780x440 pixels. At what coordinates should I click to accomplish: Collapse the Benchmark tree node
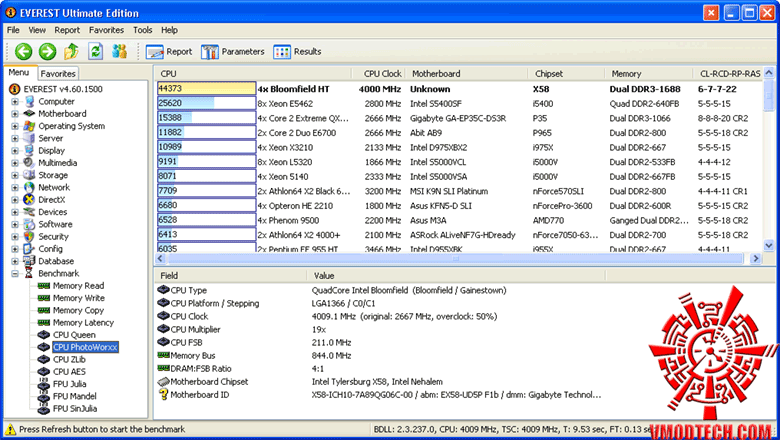click(x=15, y=273)
